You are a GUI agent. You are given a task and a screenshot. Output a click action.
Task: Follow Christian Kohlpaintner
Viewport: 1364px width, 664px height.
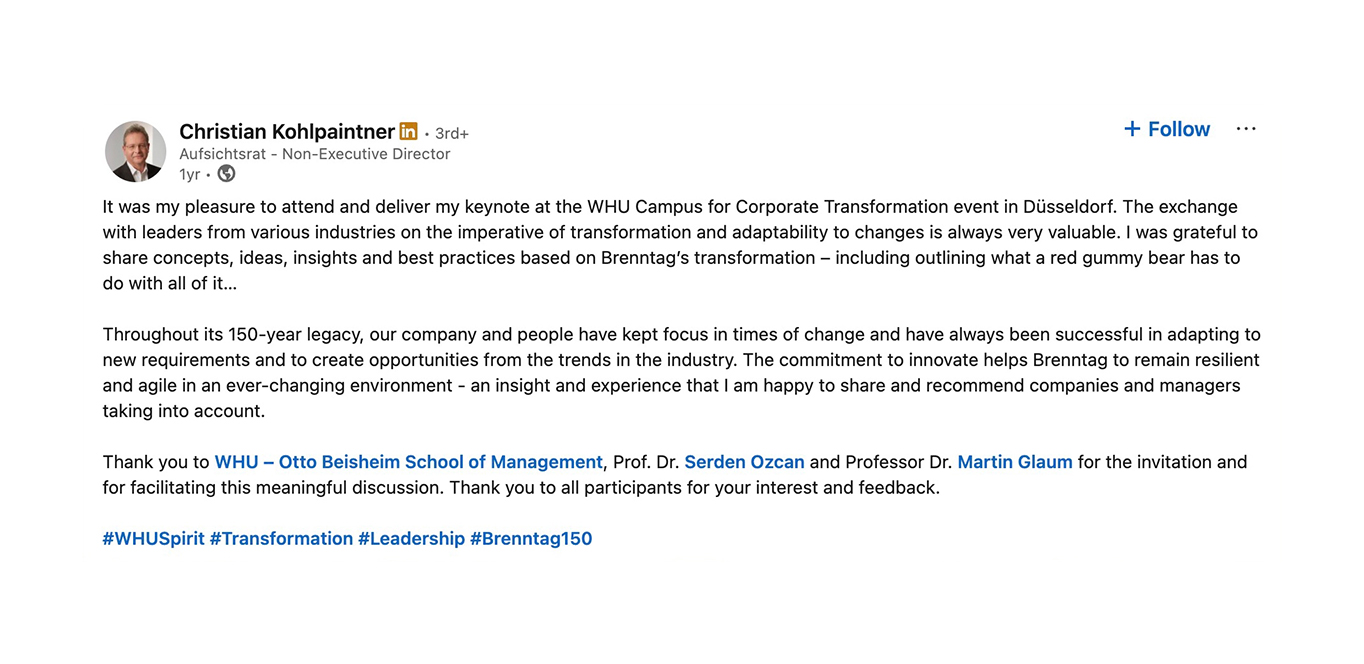[x=1178, y=129]
